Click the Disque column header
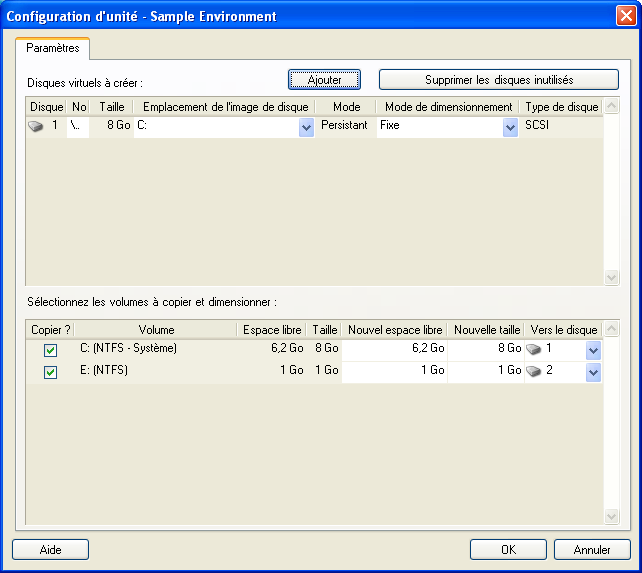This screenshot has width=642, height=573. pyautogui.click(x=46, y=107)
